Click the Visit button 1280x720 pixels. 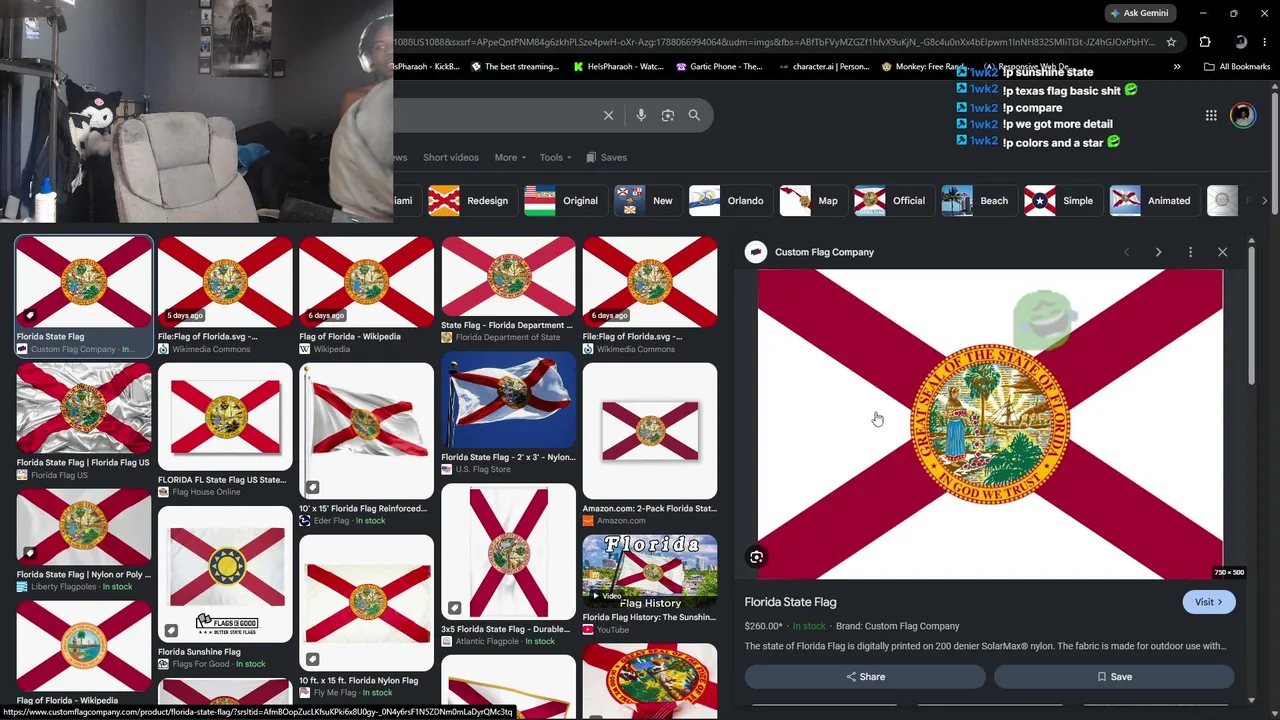pos(1209,602)
